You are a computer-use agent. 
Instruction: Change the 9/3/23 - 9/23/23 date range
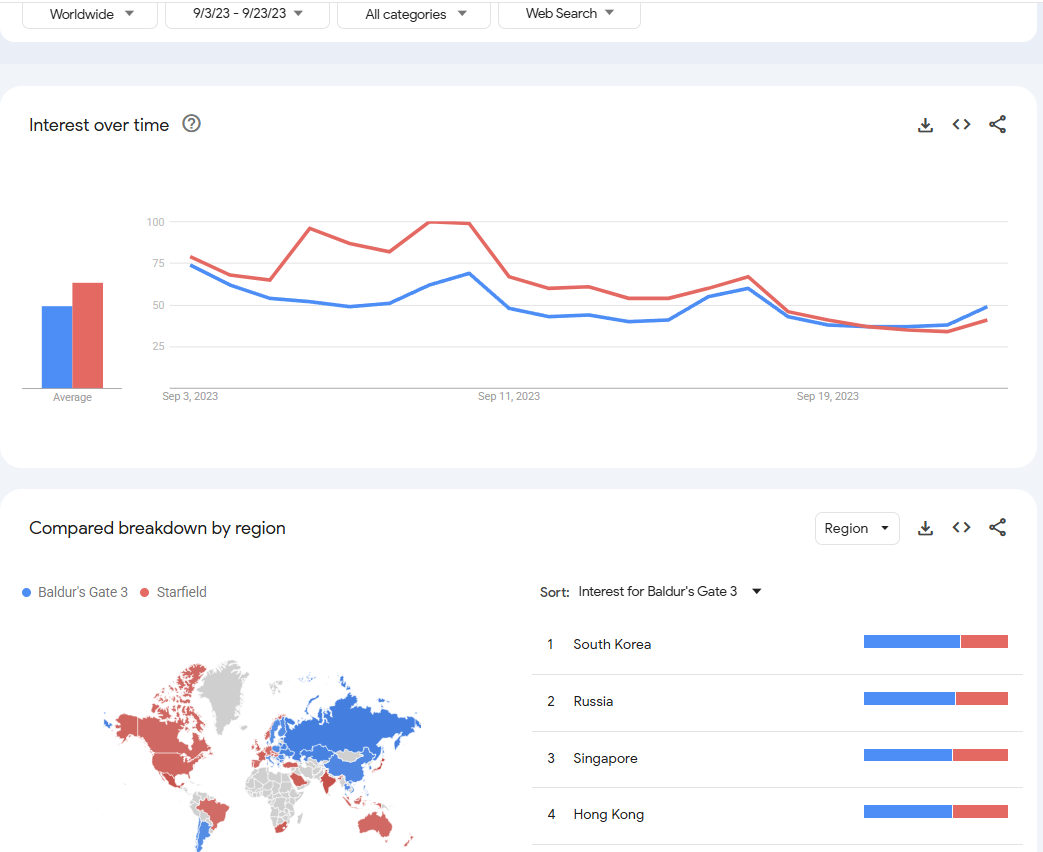coord(247,14)
